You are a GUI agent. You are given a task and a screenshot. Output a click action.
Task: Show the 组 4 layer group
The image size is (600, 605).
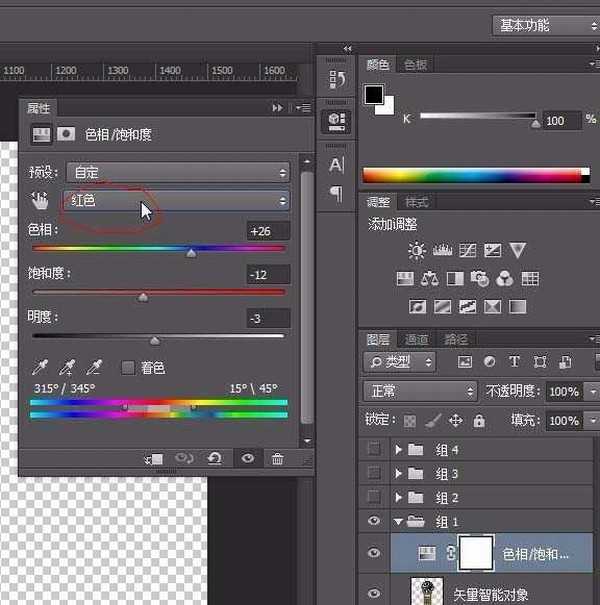(x=375, y=449)
